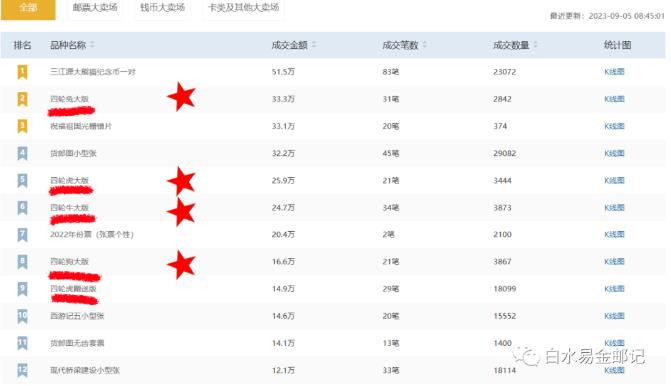
Task: Click the blue rank 4 ribbon badge
Action: (x=22, y=153)
